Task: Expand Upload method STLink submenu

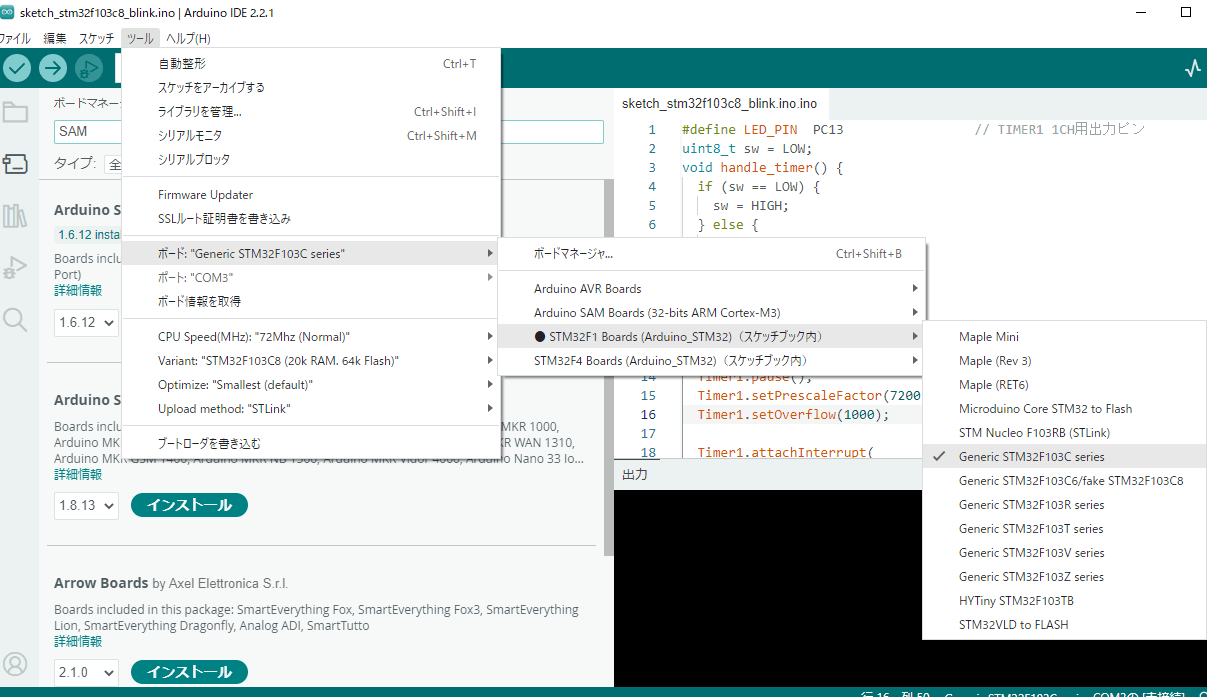Action: [311, 409]
